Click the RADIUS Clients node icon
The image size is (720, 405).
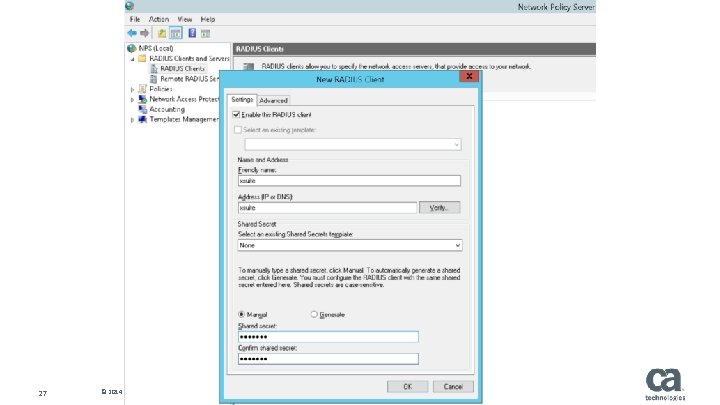(153, 68)
